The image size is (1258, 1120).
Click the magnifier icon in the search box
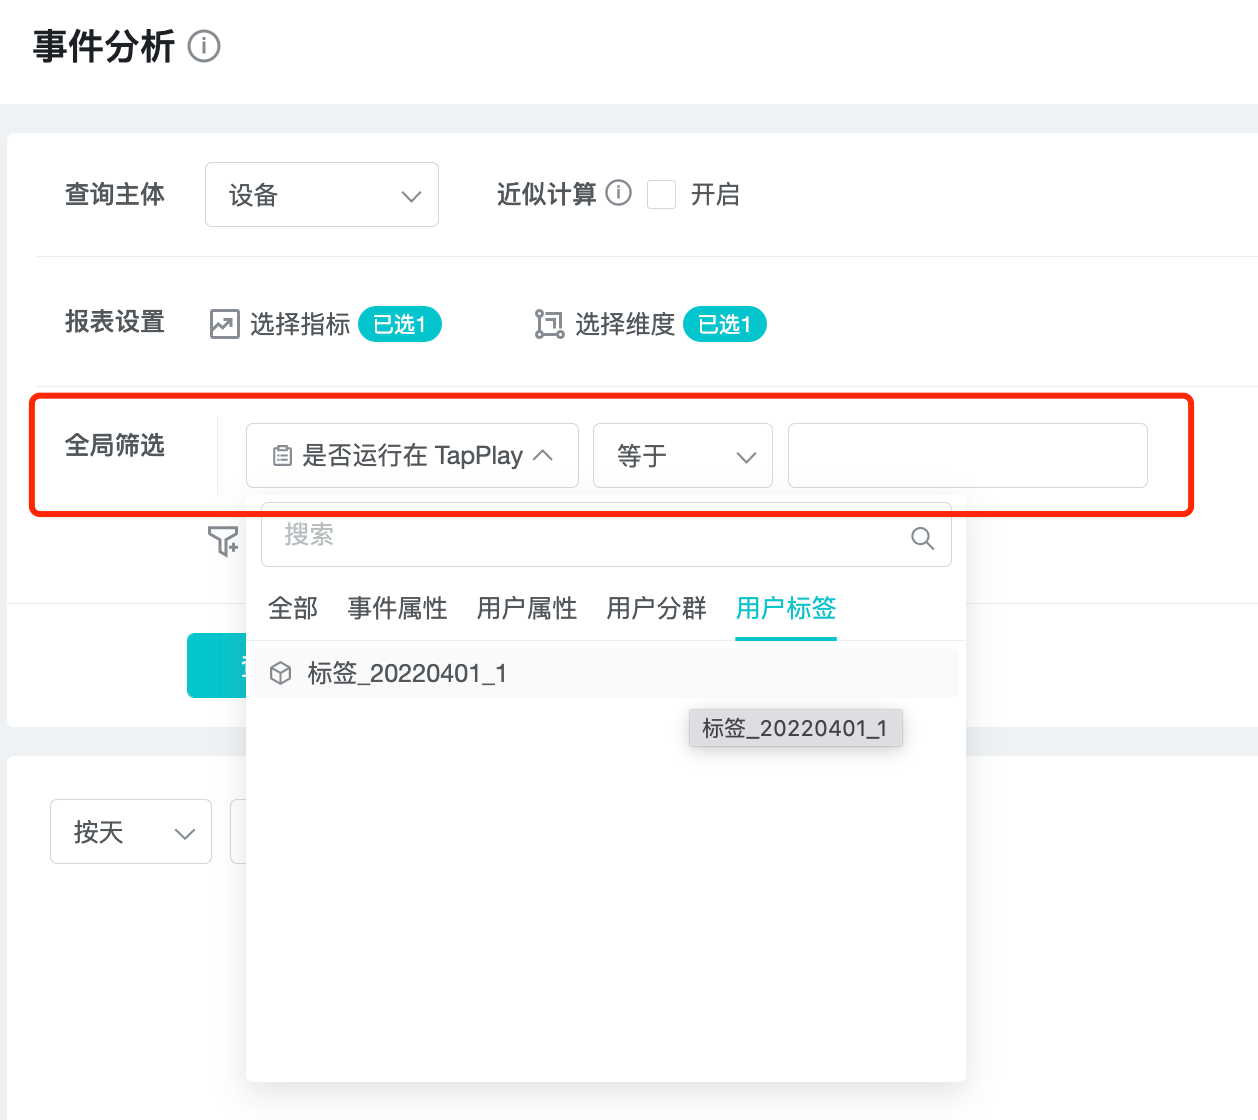coord(921,537)
